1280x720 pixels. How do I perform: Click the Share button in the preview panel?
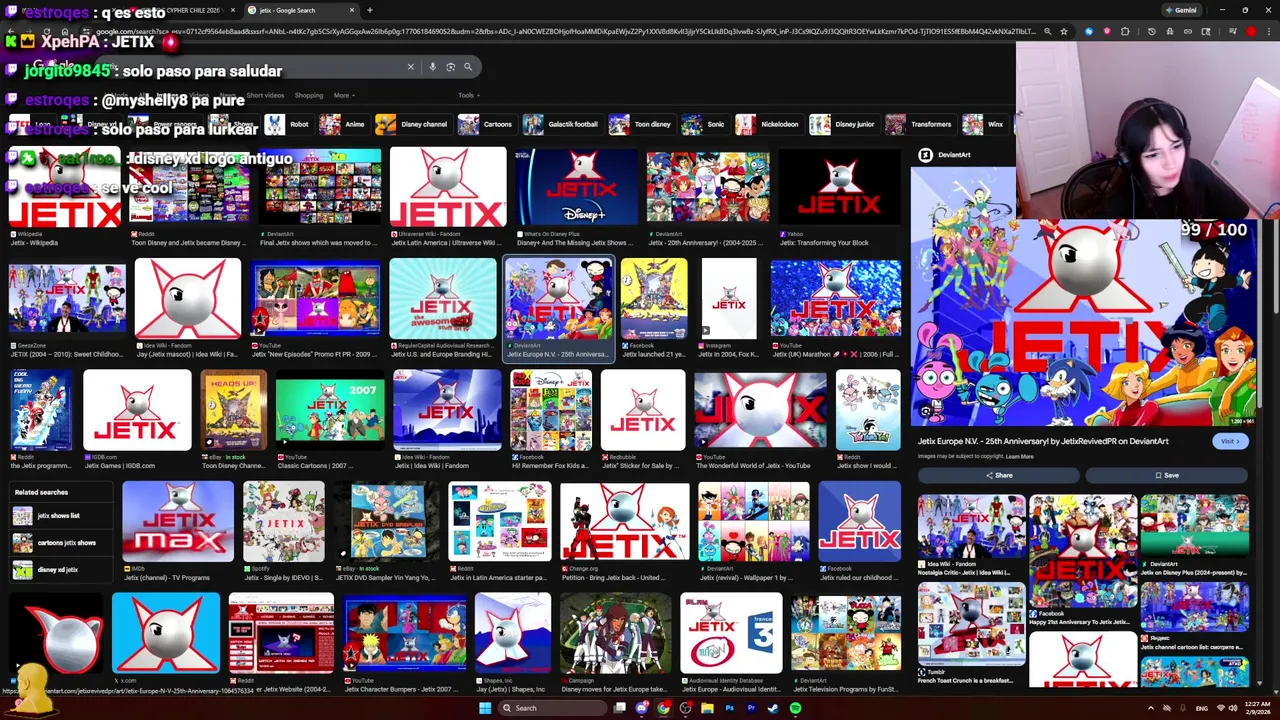(x=999, y=476)
